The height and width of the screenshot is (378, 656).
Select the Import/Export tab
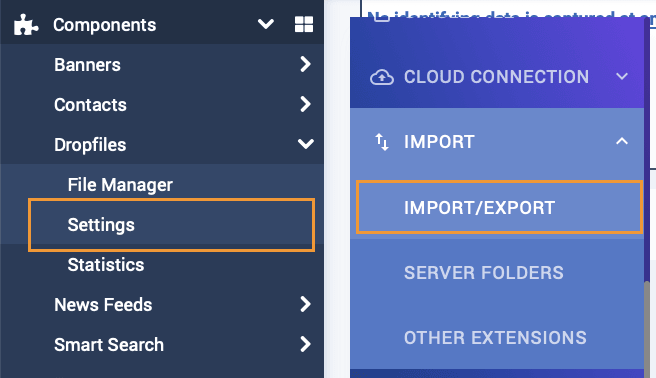tap(499, 207)
